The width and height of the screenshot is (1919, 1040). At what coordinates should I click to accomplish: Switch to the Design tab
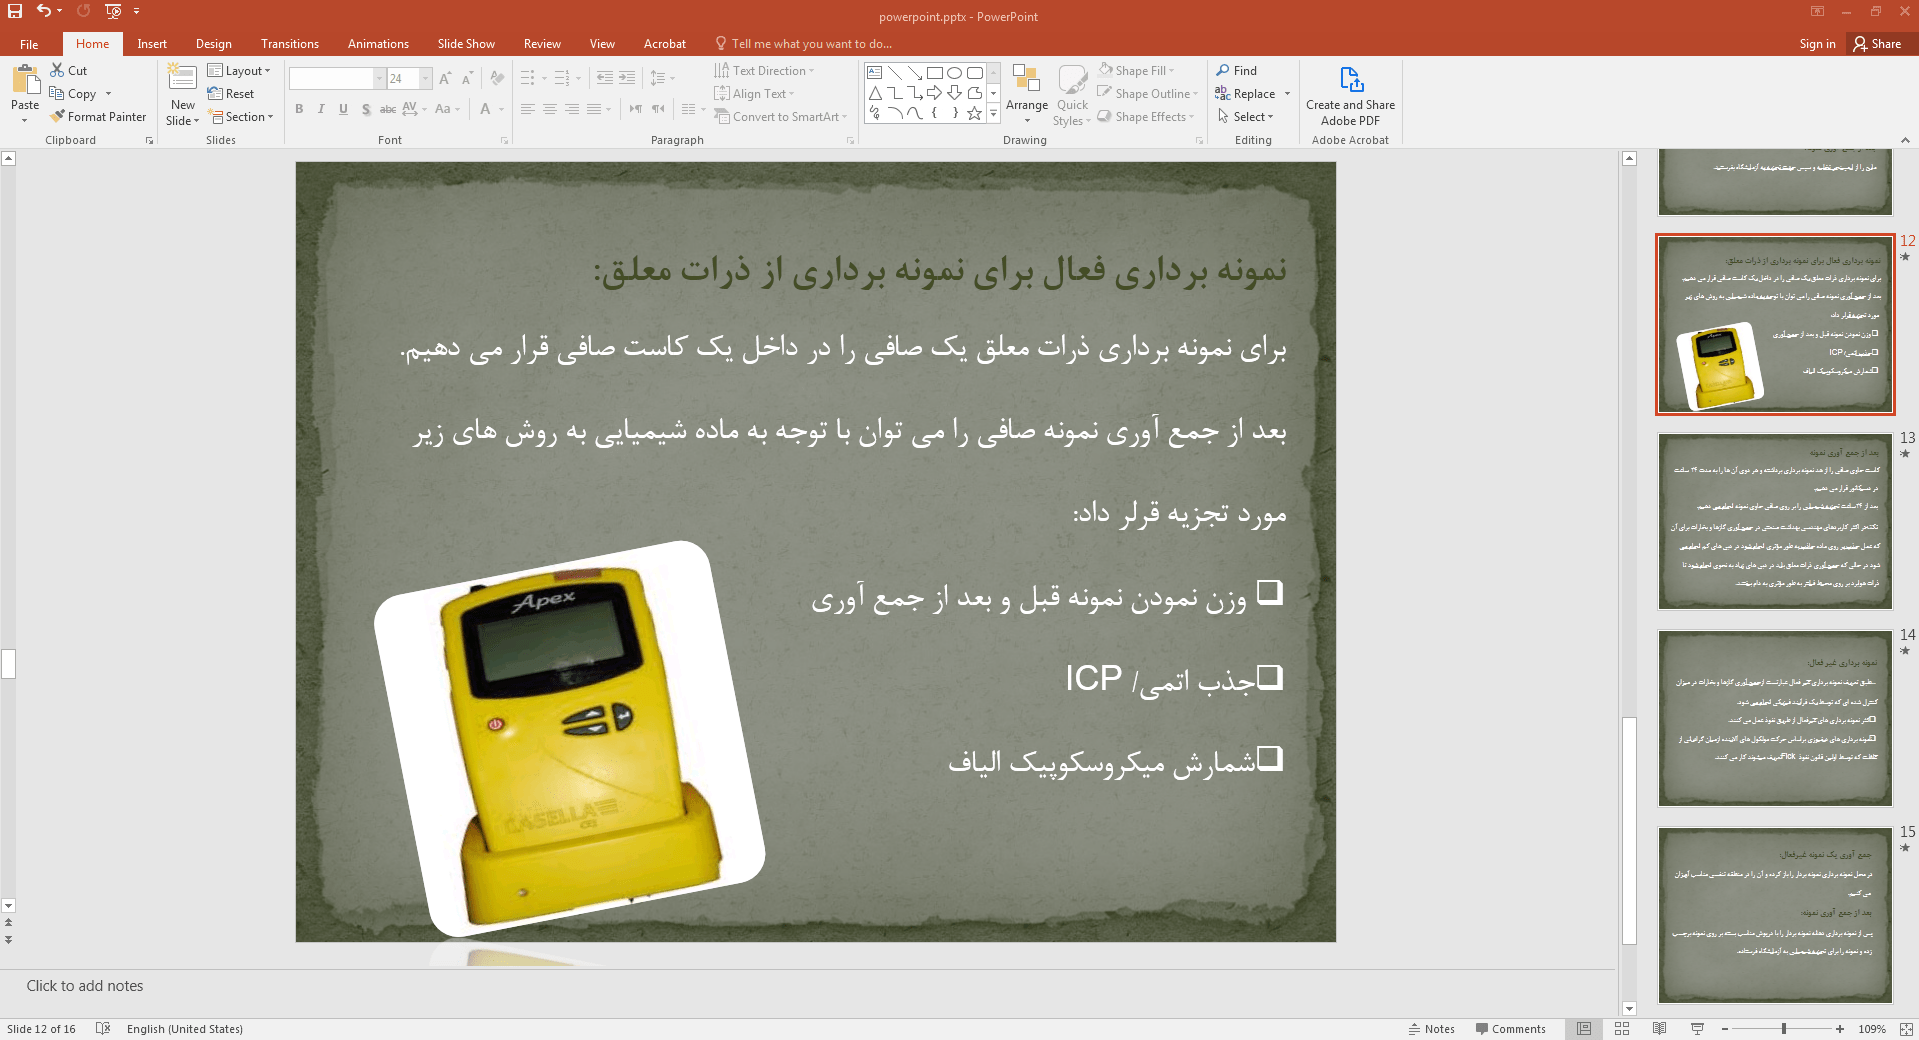[213, 44]
